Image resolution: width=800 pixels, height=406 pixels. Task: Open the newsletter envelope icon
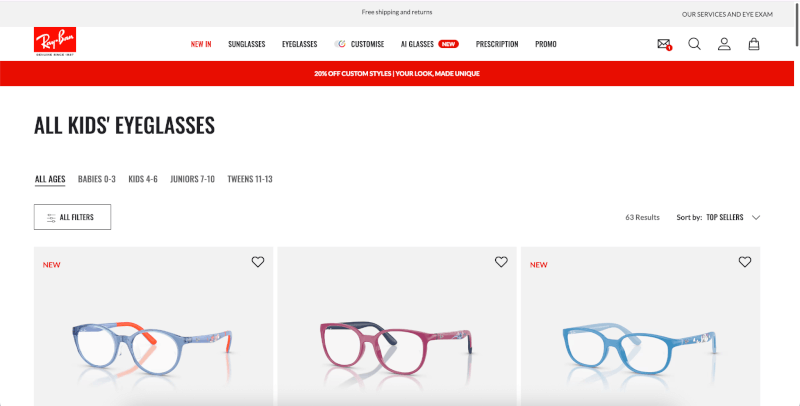[x=664, y=44]
